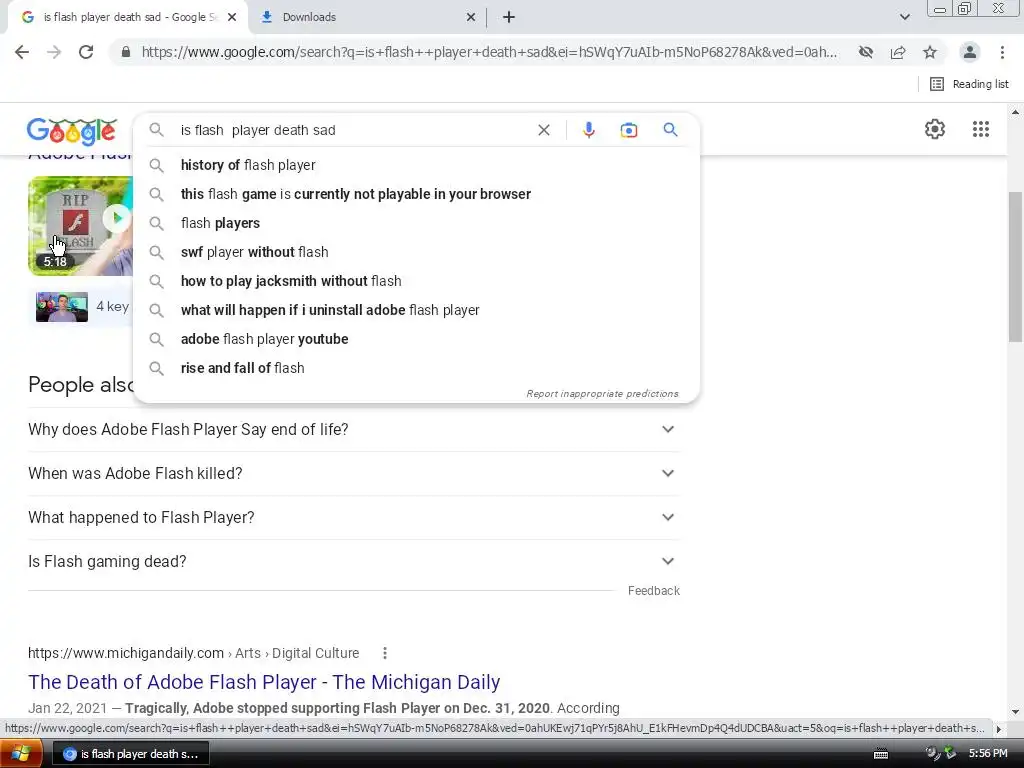Click the taskbar clock 5:56 PM
The image size is (1024, 768).
[987, 754]
